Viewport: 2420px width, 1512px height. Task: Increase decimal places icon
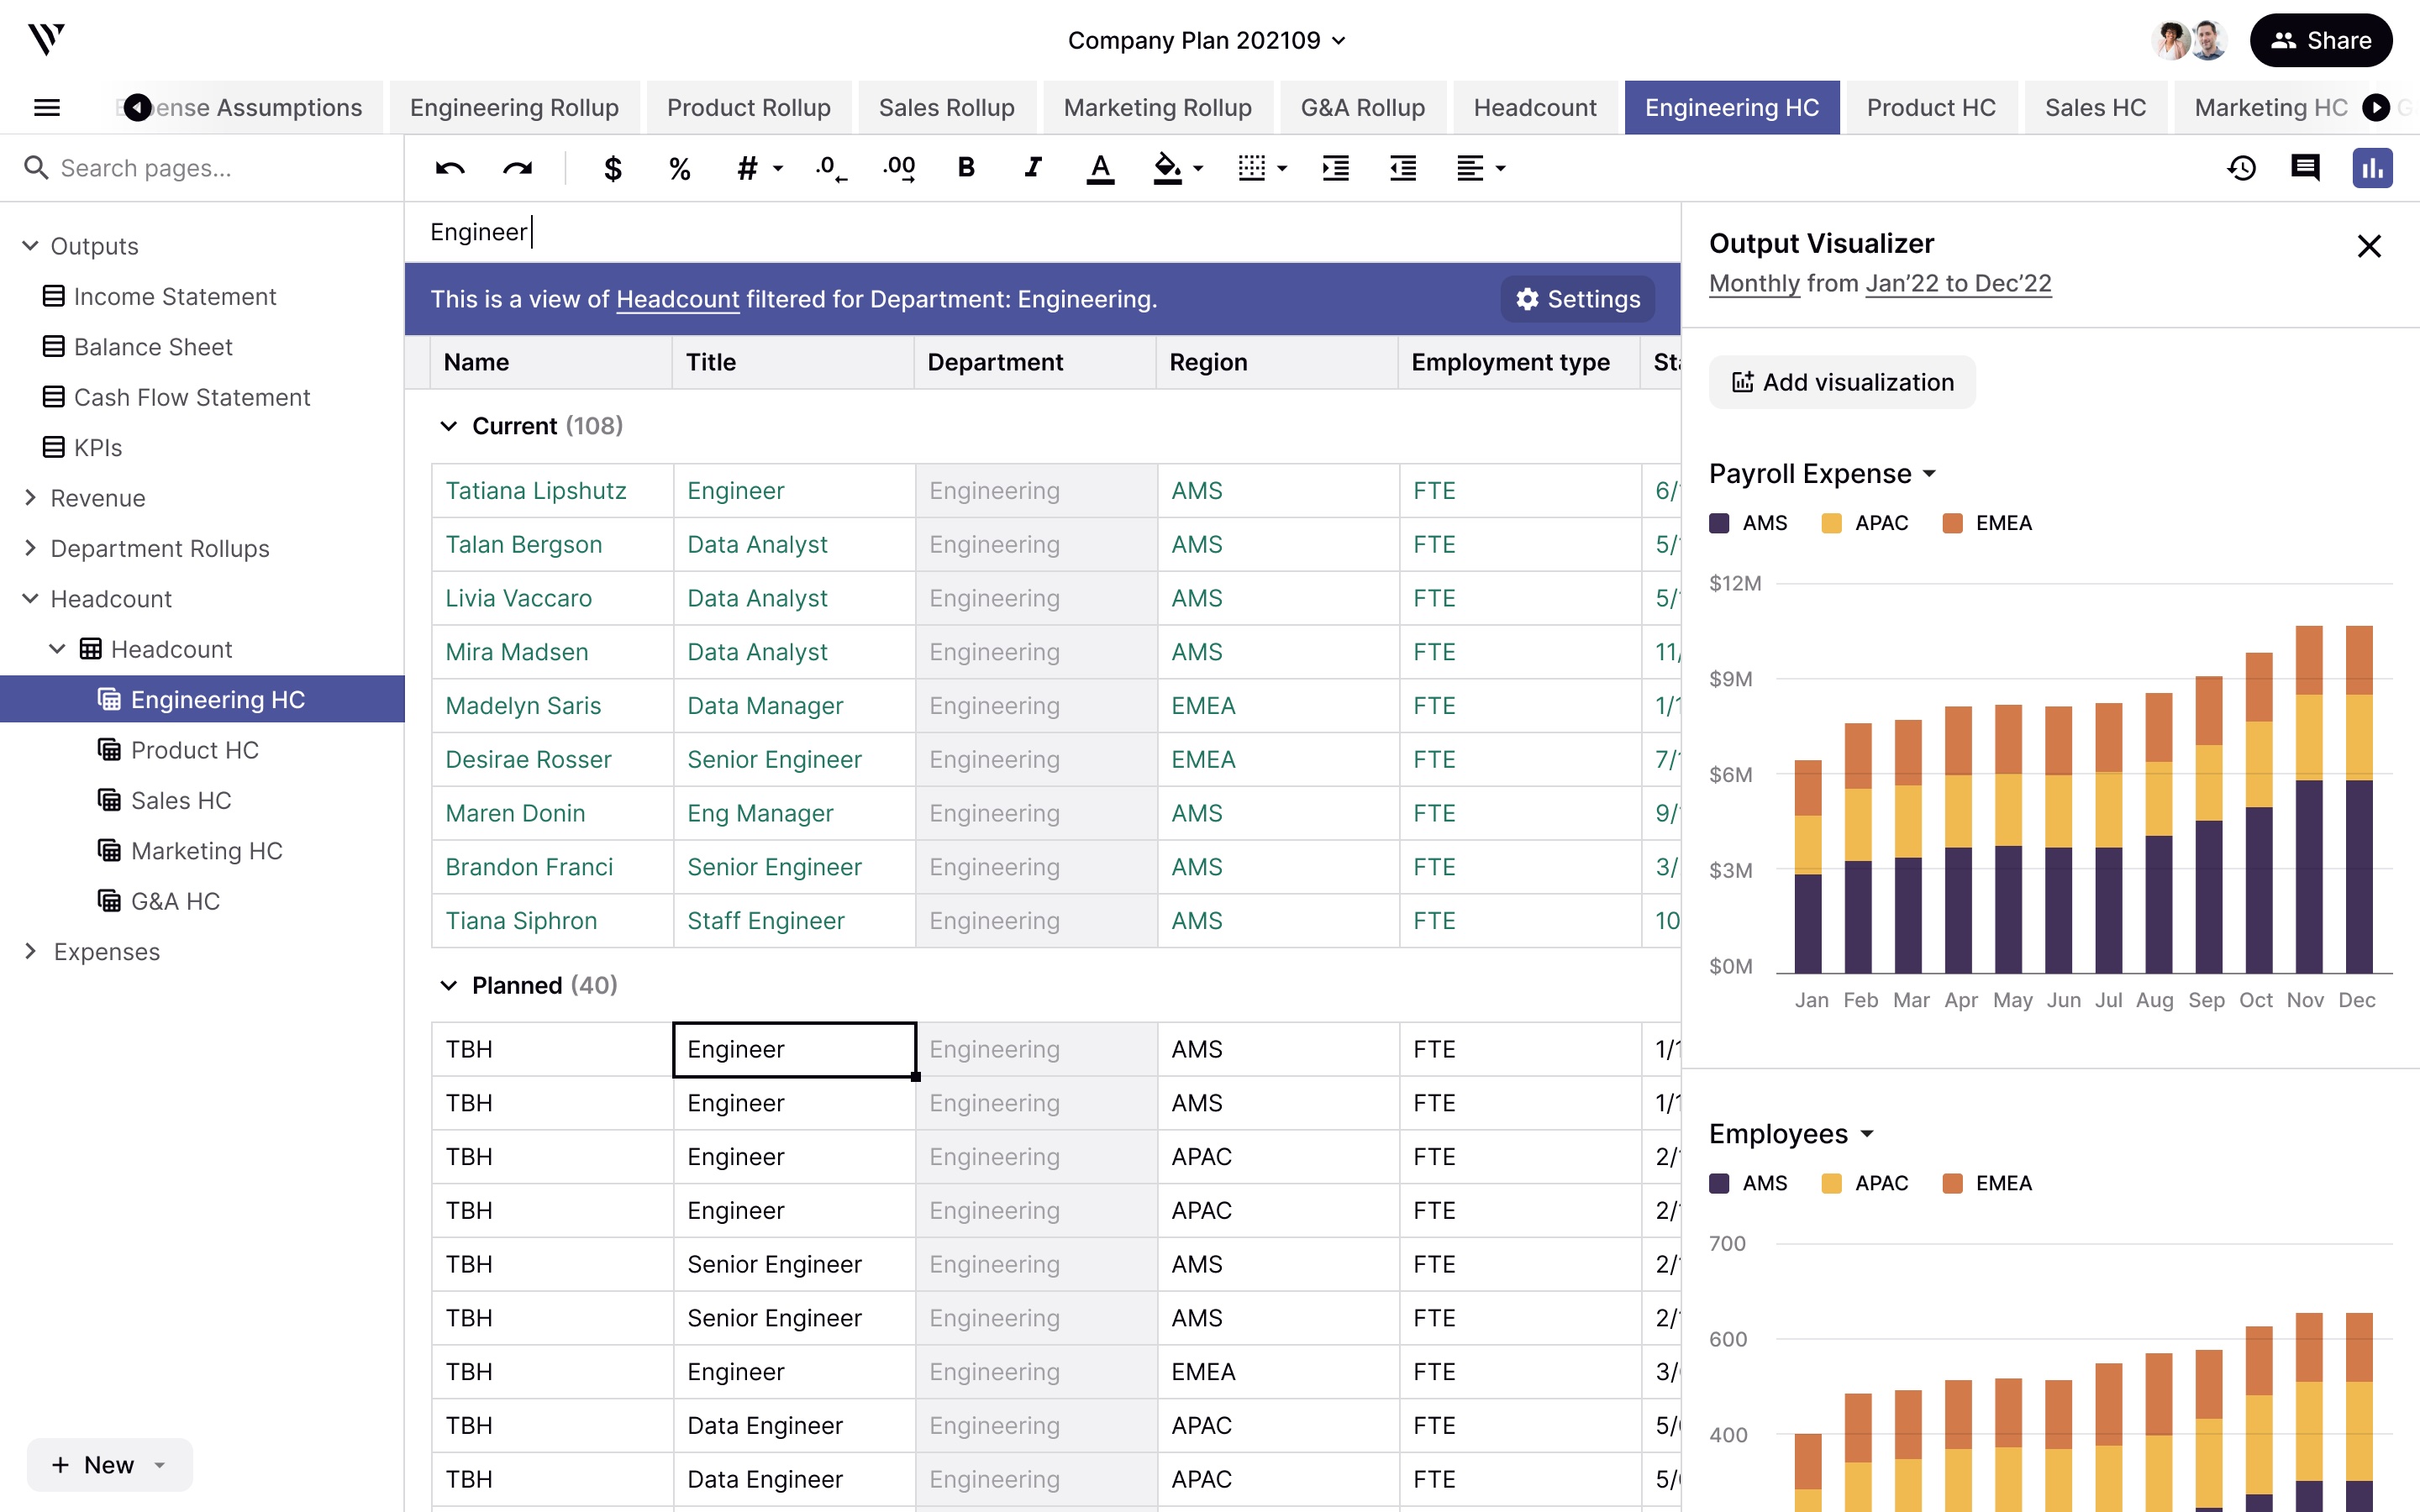[x=898, y=168]
